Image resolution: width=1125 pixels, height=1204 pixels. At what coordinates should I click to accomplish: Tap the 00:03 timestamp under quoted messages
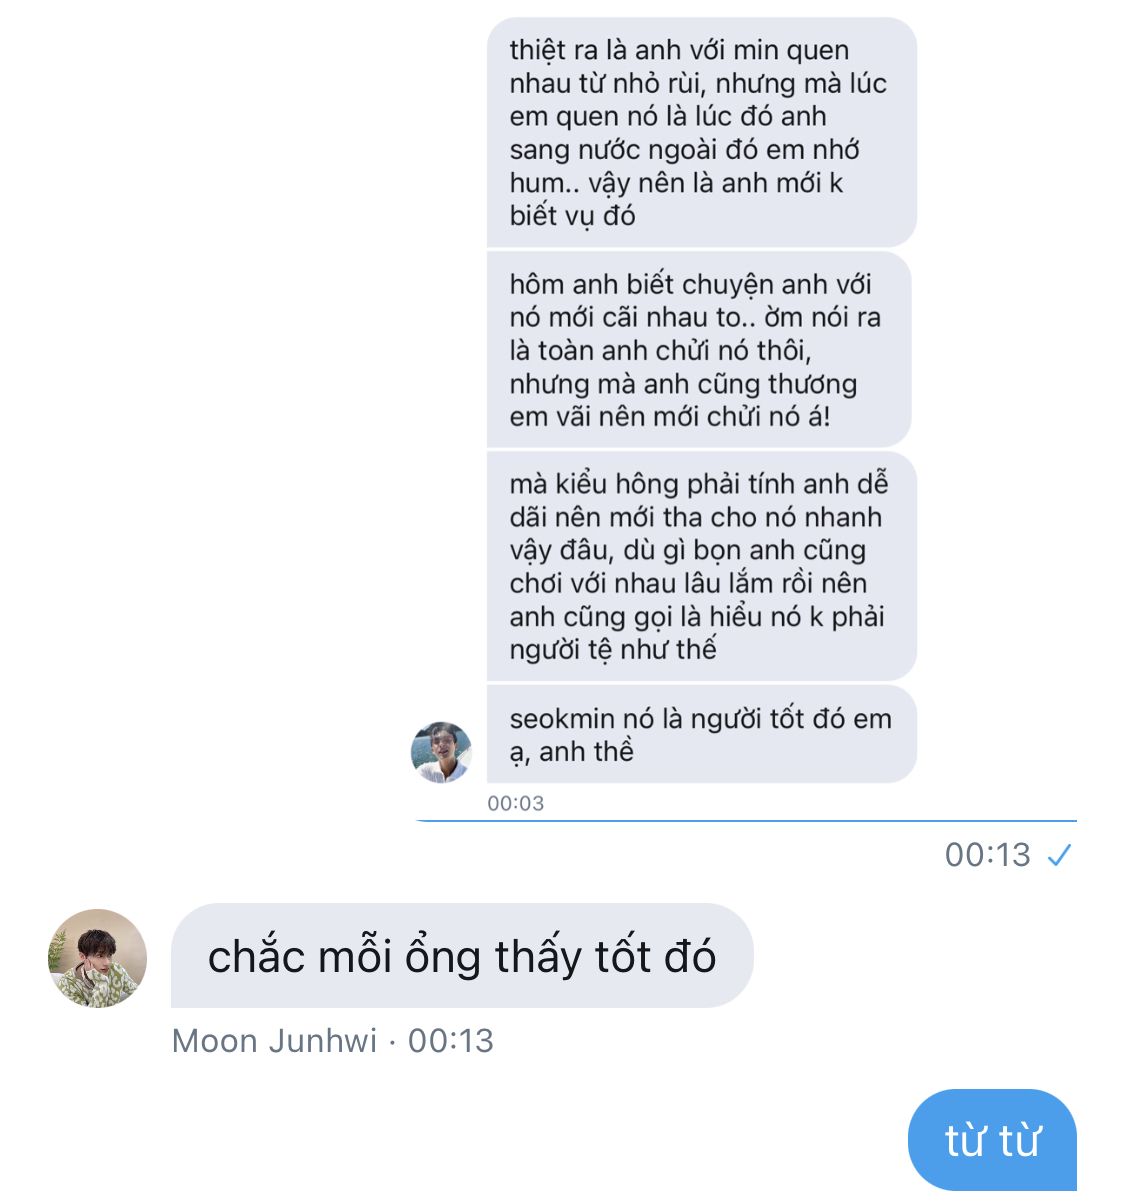point(516,803)
